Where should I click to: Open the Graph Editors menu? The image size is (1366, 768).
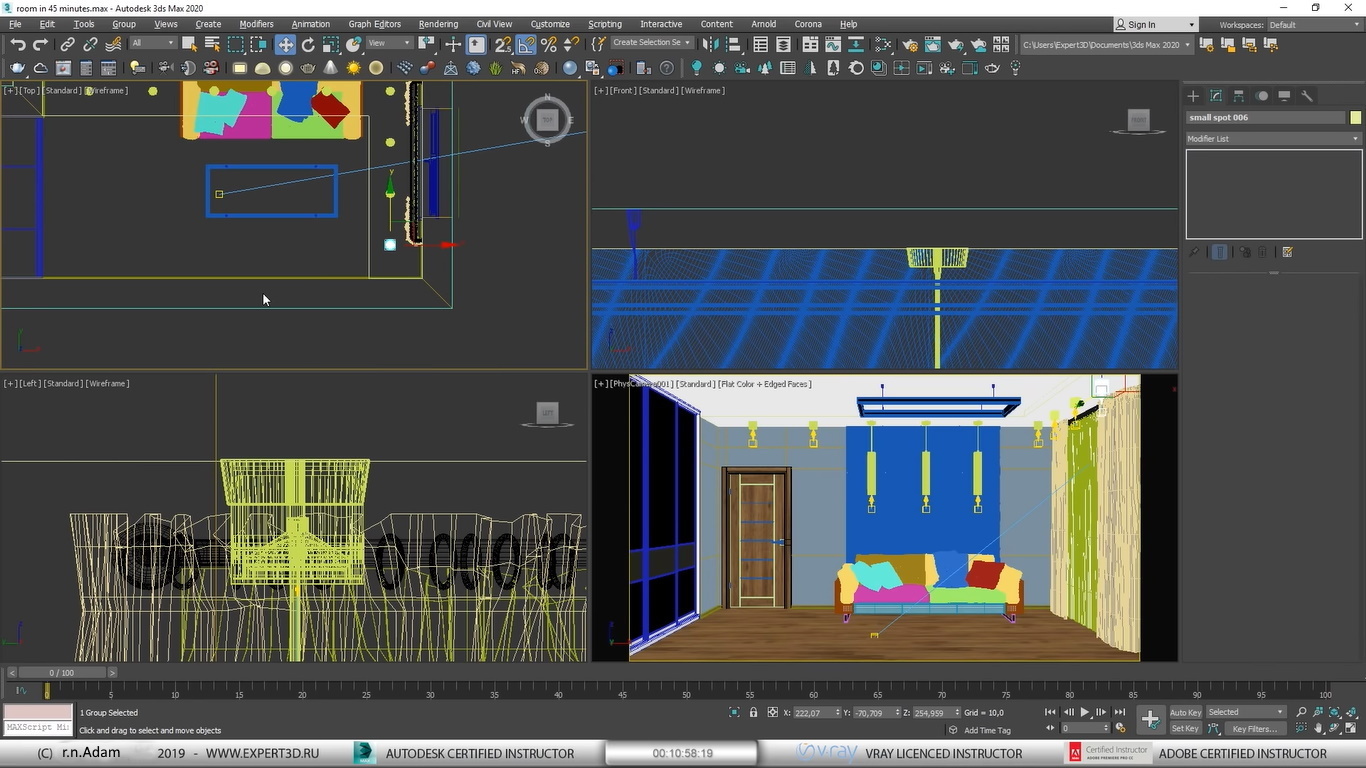coord(374,24)
